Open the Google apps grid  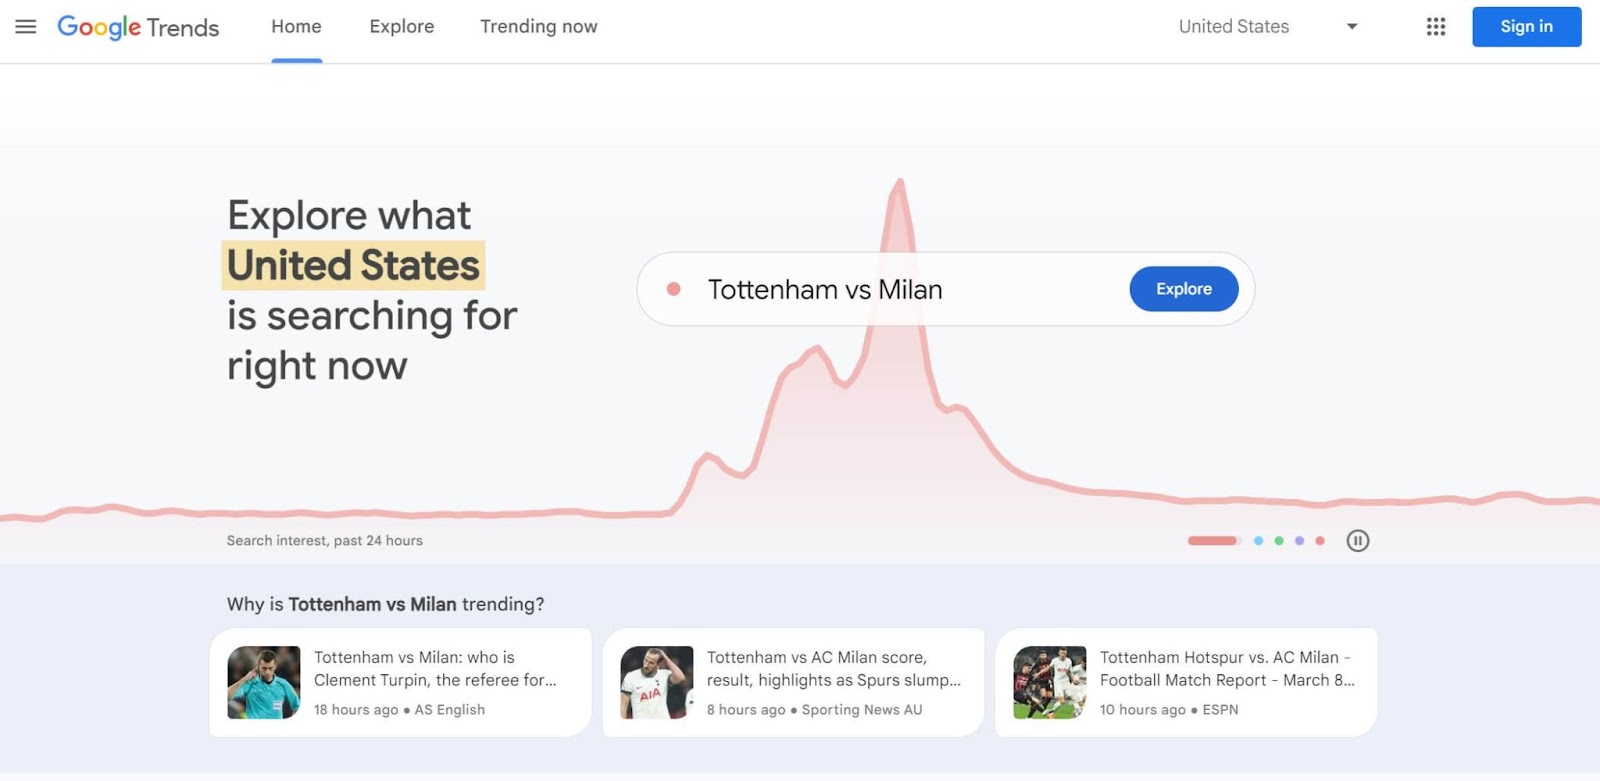[x=1436, y=27]
